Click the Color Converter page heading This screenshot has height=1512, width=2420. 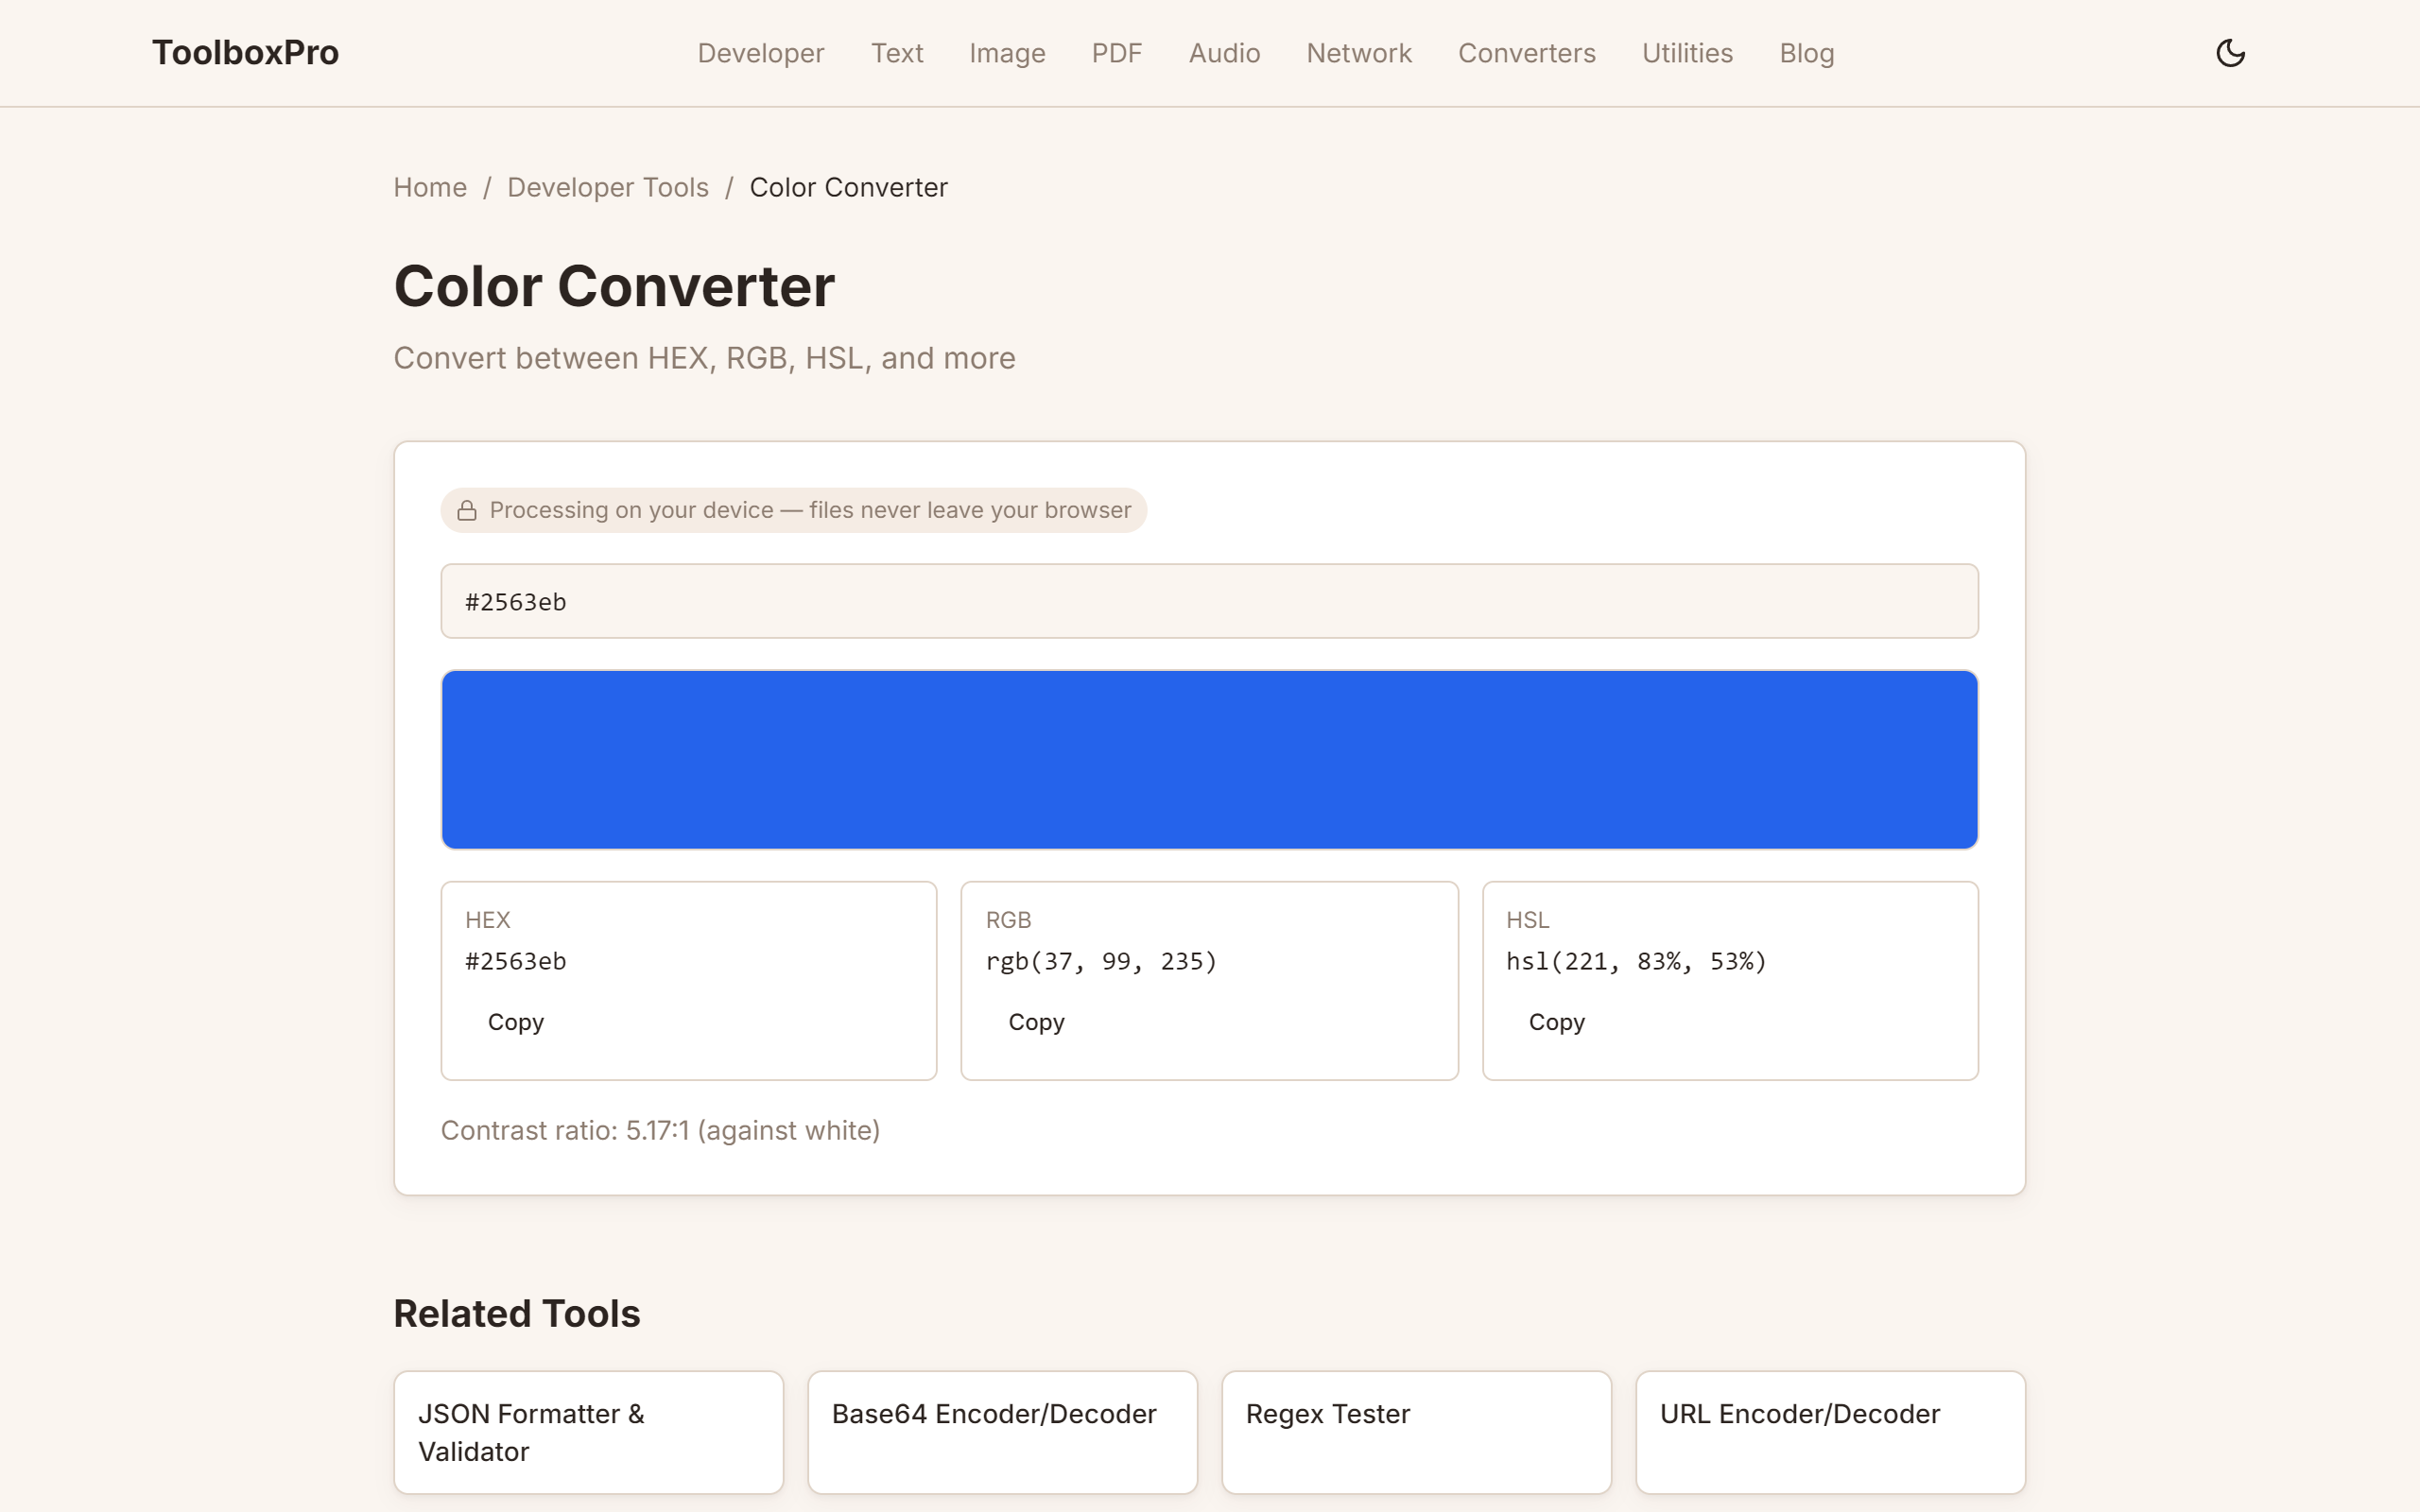[614, 286]
